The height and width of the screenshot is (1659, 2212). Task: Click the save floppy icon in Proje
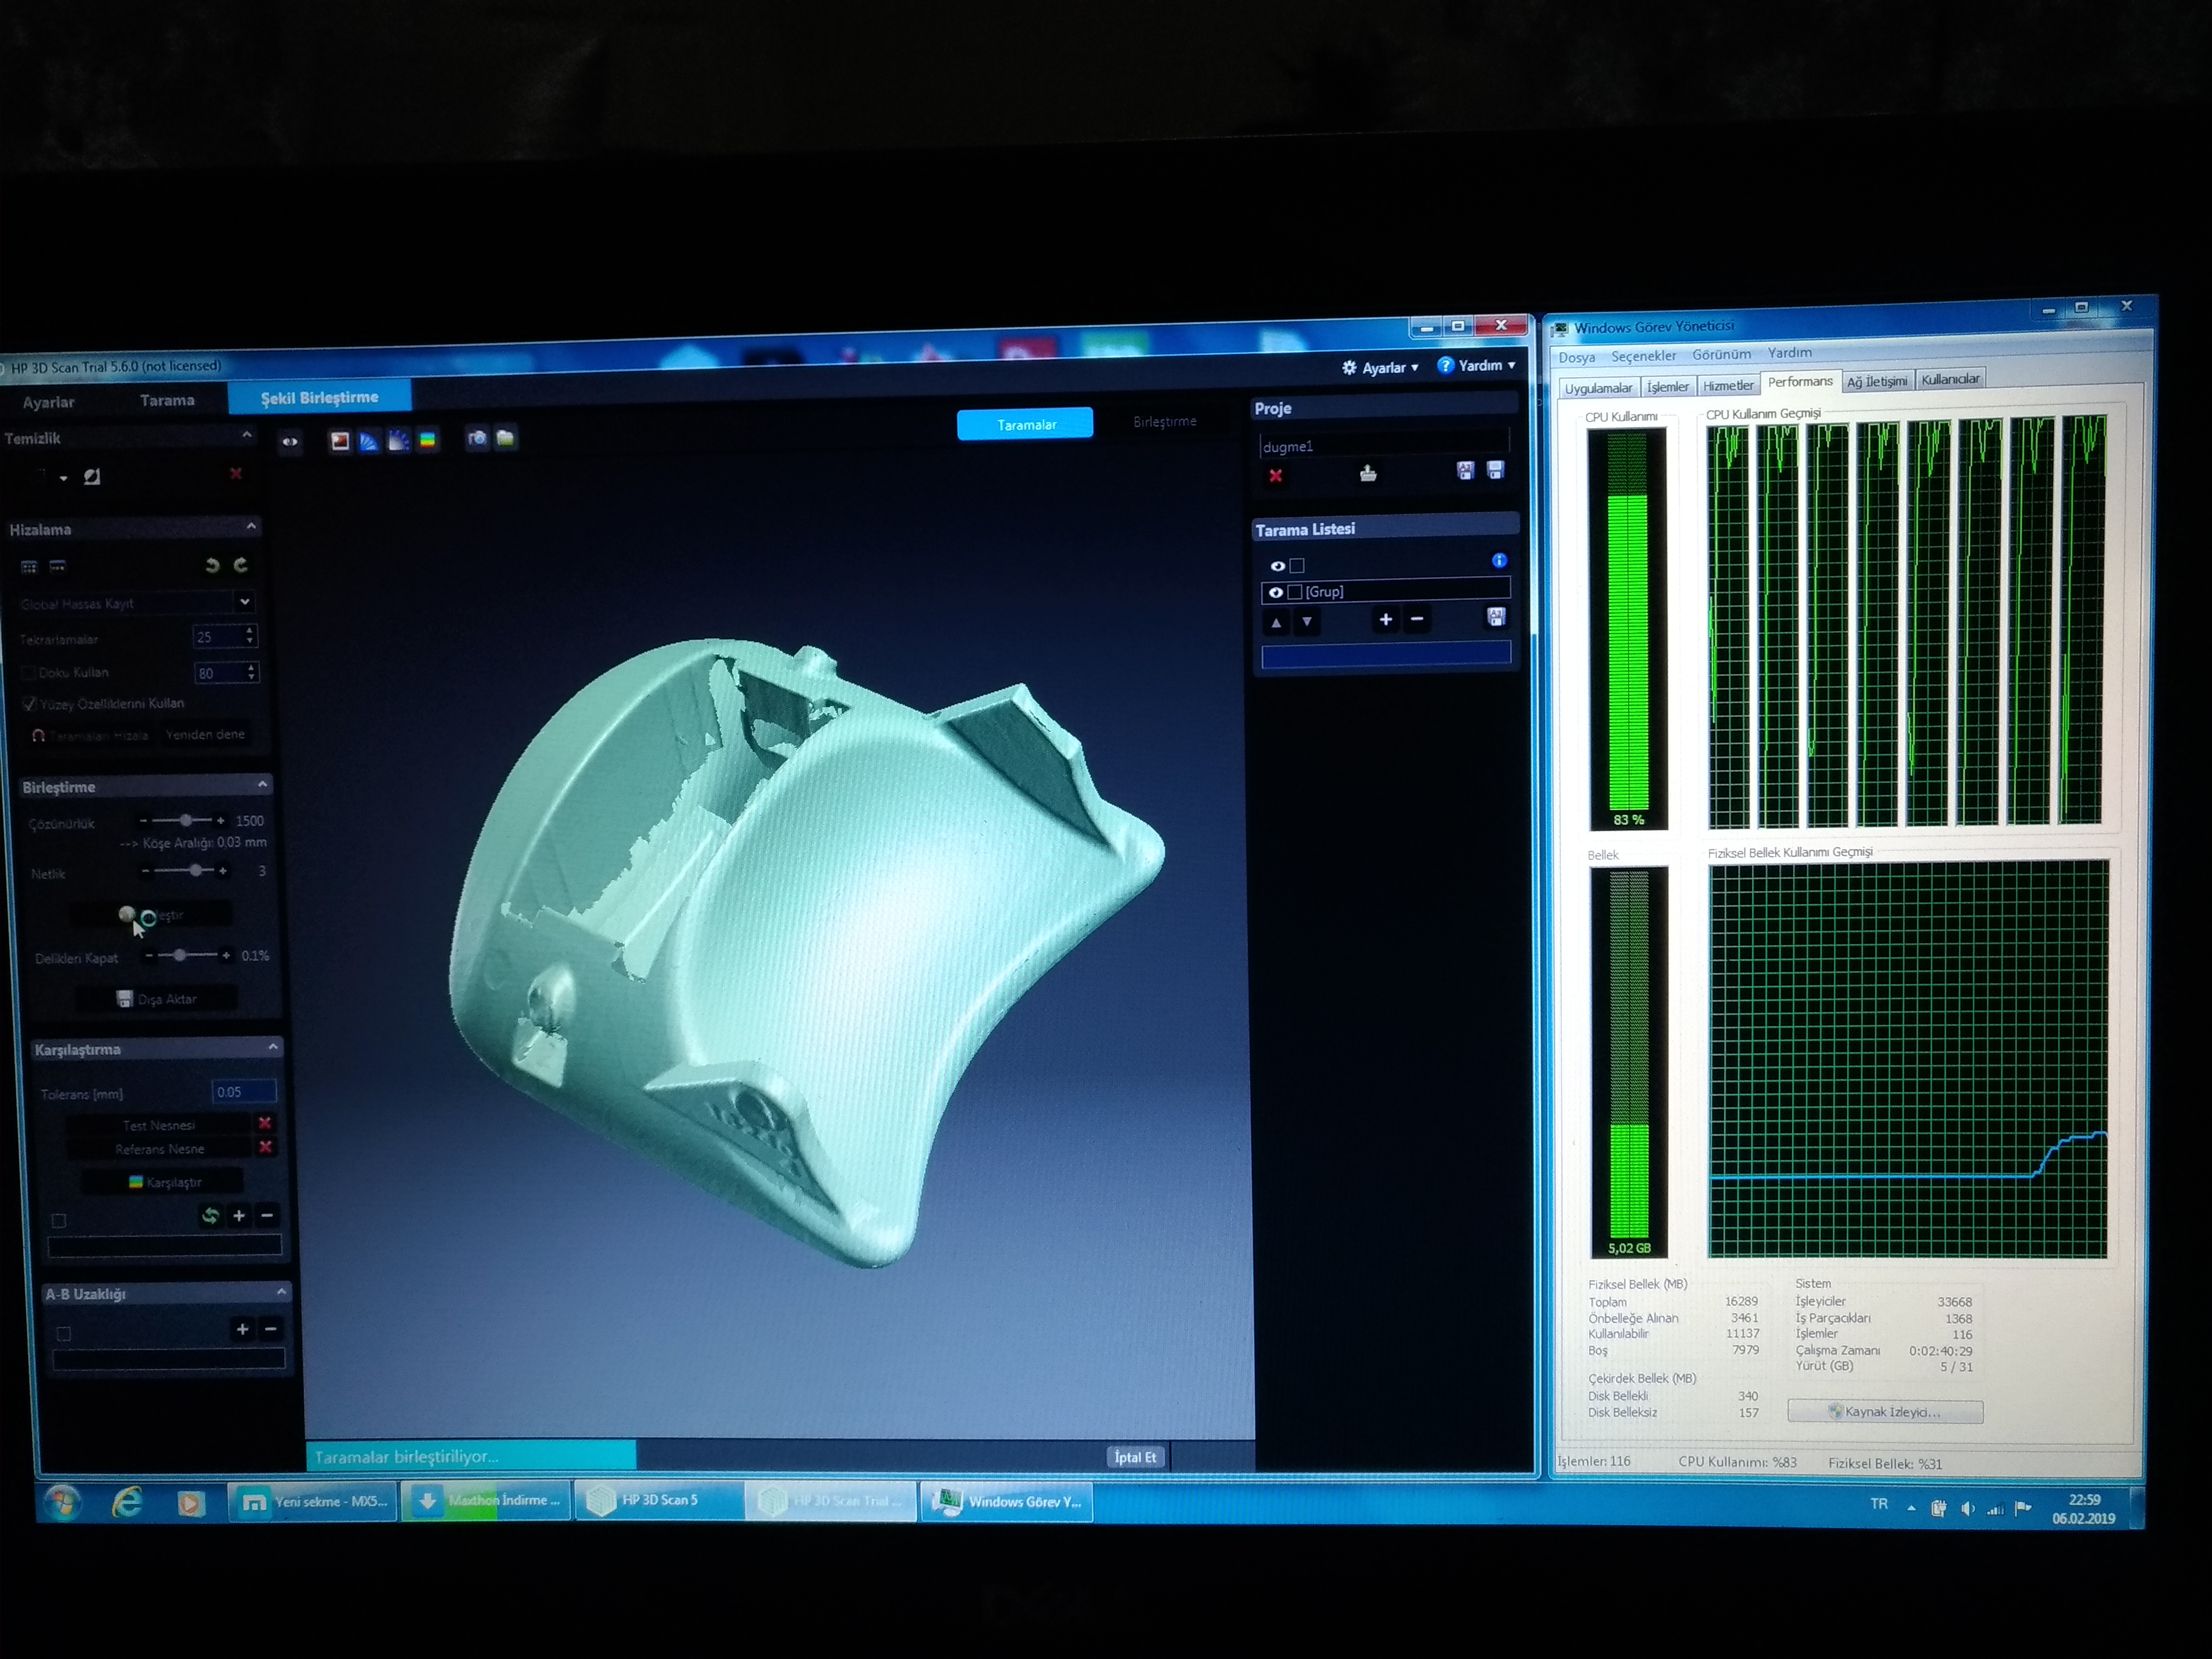coord(1495,469)
